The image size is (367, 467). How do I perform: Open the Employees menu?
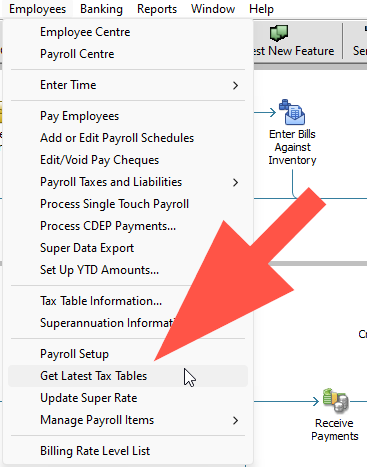tap(37, 9)
